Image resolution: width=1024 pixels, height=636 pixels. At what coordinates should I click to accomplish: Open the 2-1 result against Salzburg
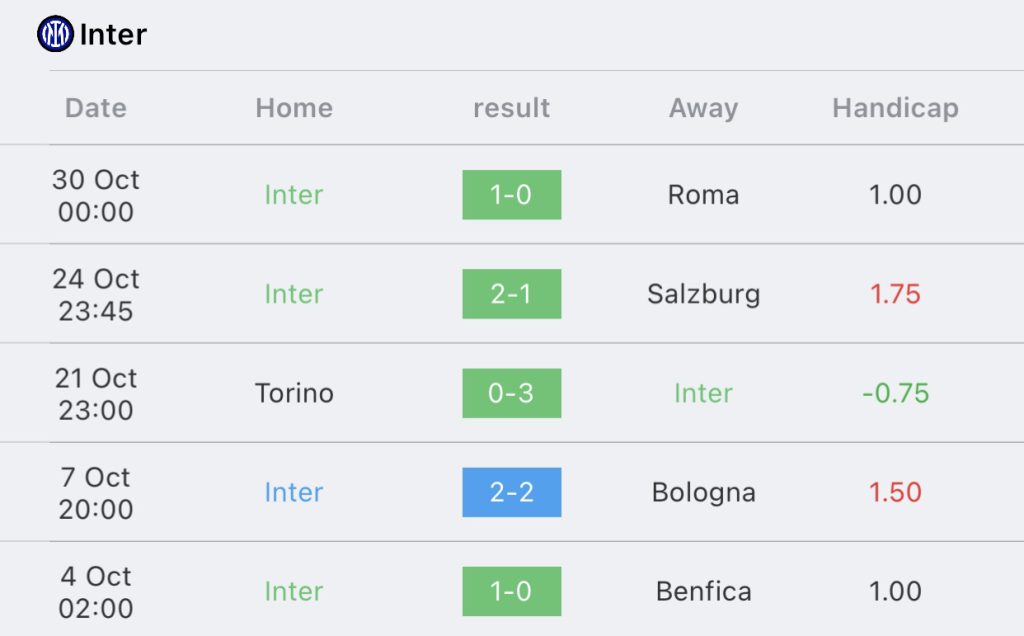(511, 294)
